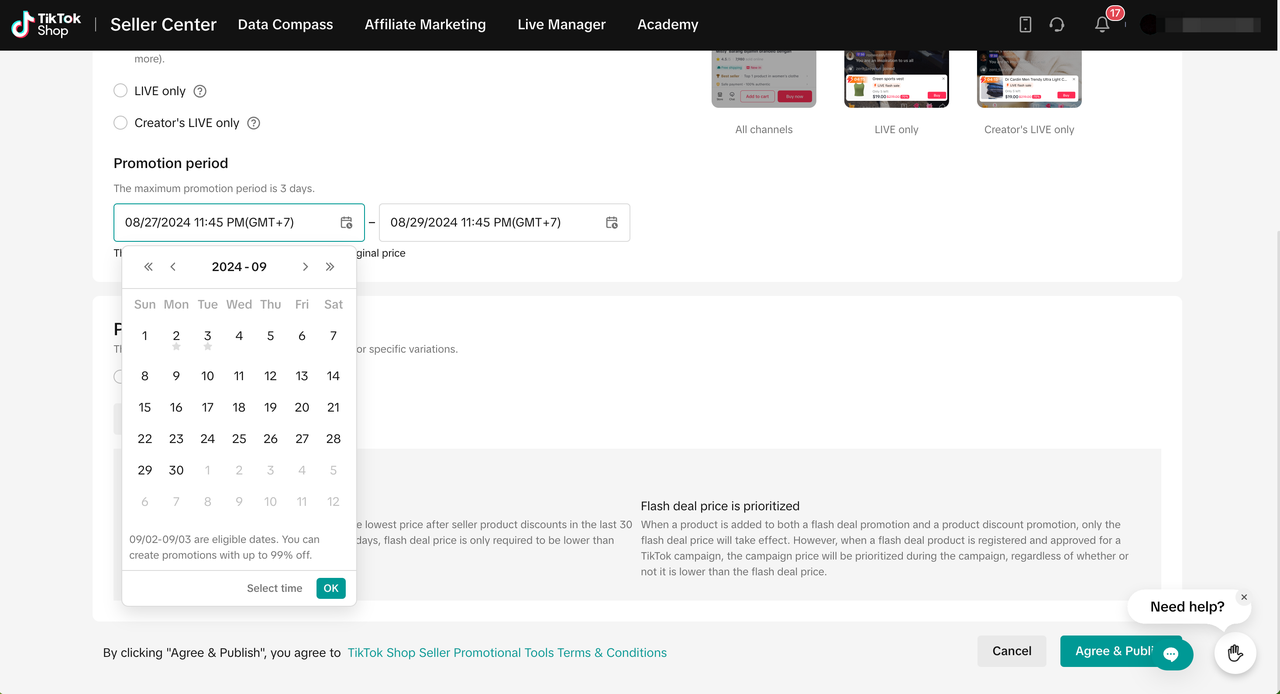This screenshot has width=1280, height=694.
Task: Click the help icon beside LIVE only
Action: point(200,91)
